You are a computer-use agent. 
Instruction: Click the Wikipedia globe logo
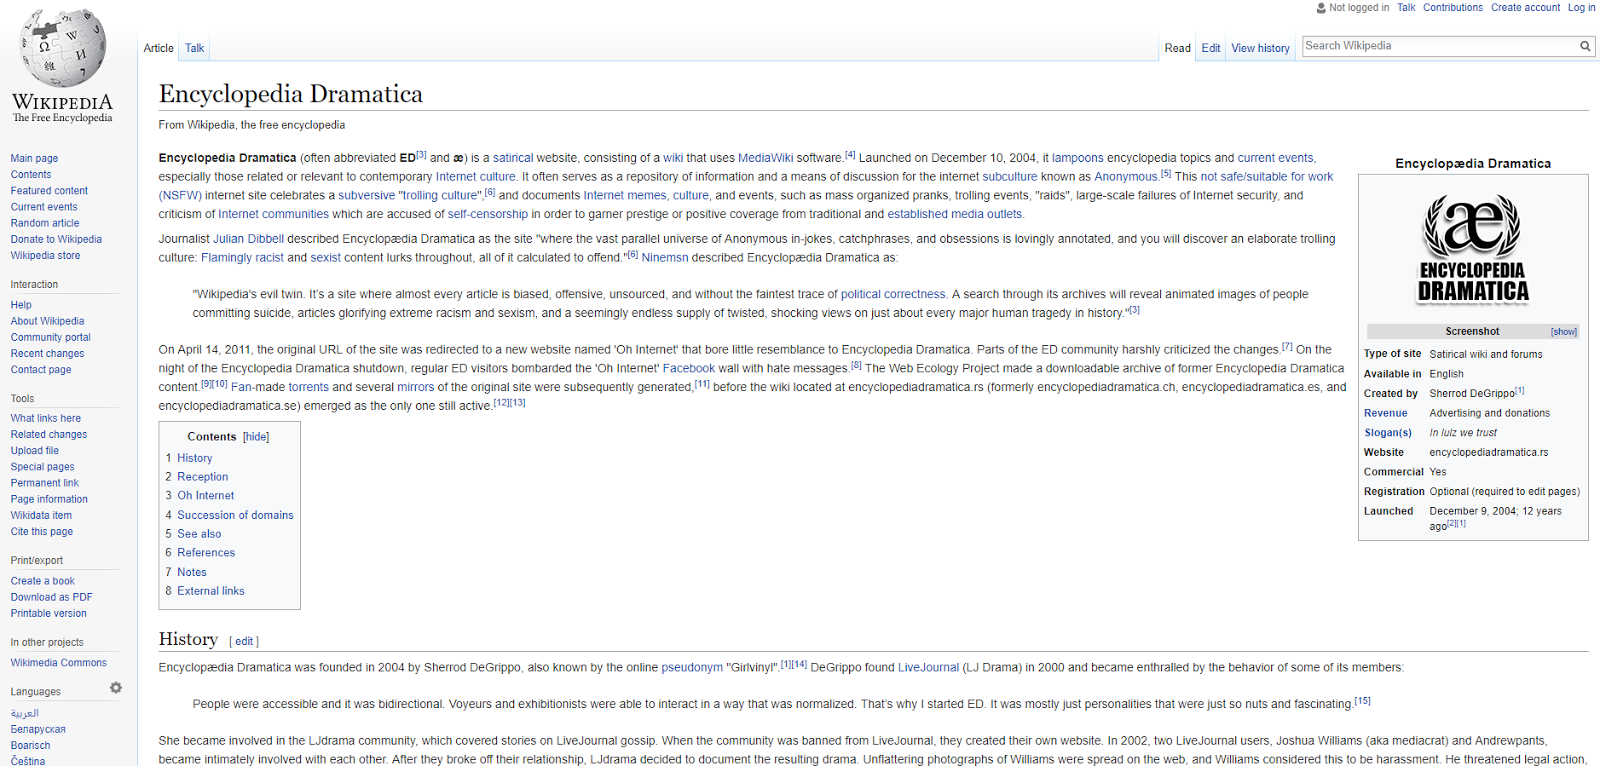[x=63, y=47]
